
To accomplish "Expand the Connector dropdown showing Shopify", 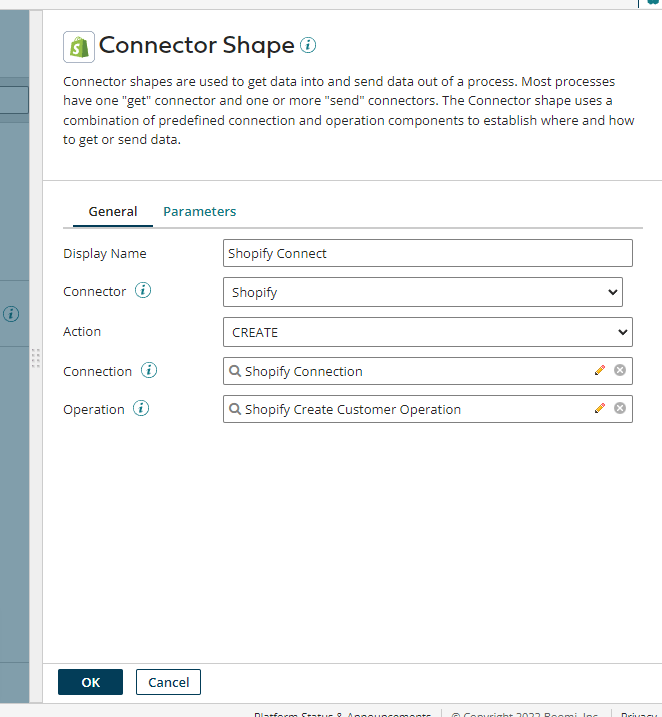I will pyautogui.click(x=422, y=292).
